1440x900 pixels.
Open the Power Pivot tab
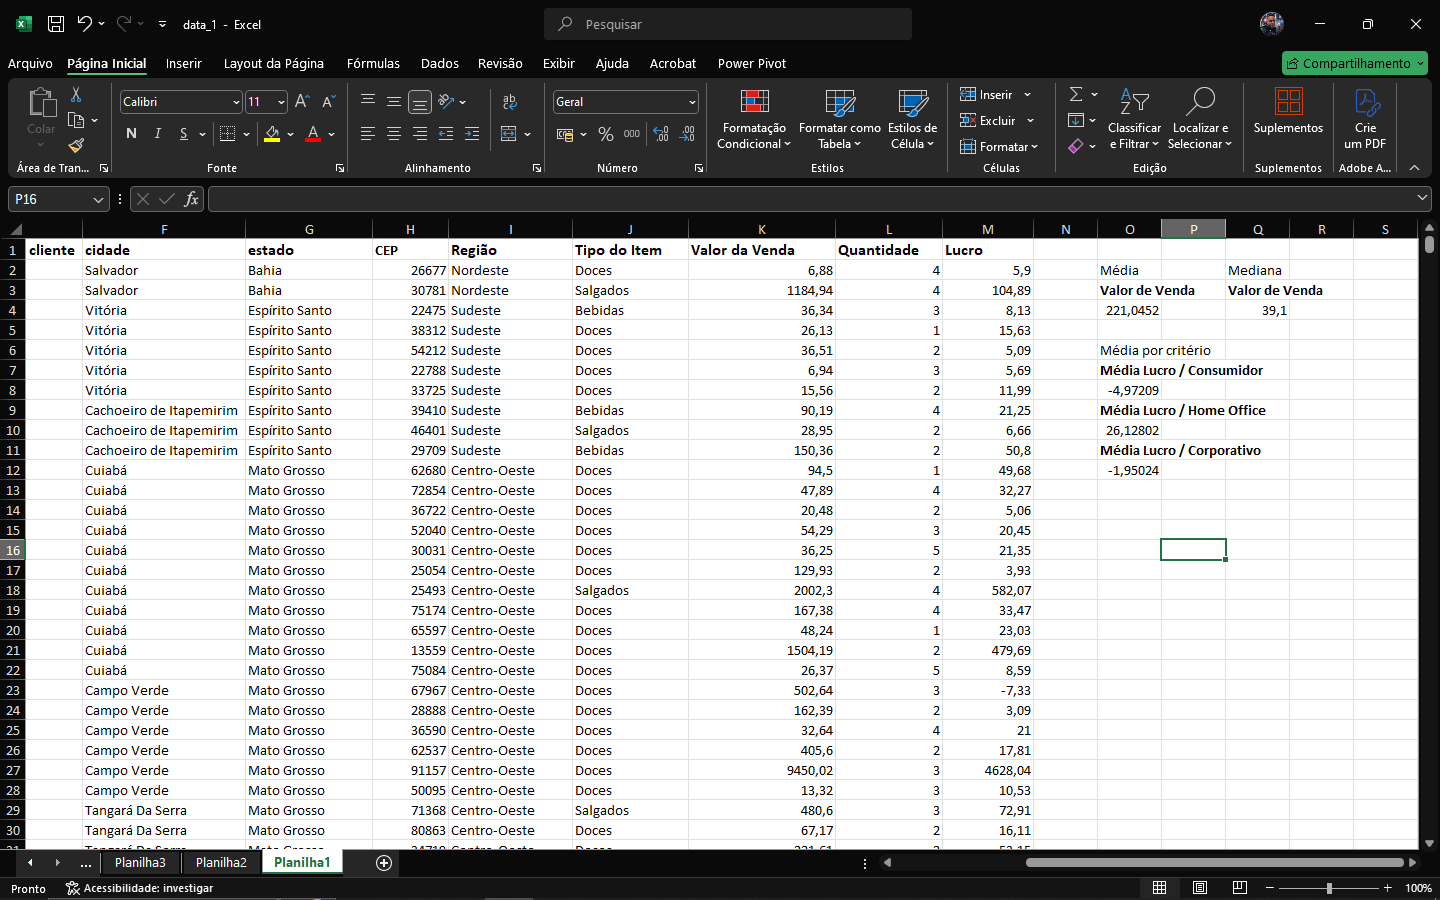coord(751,63)
